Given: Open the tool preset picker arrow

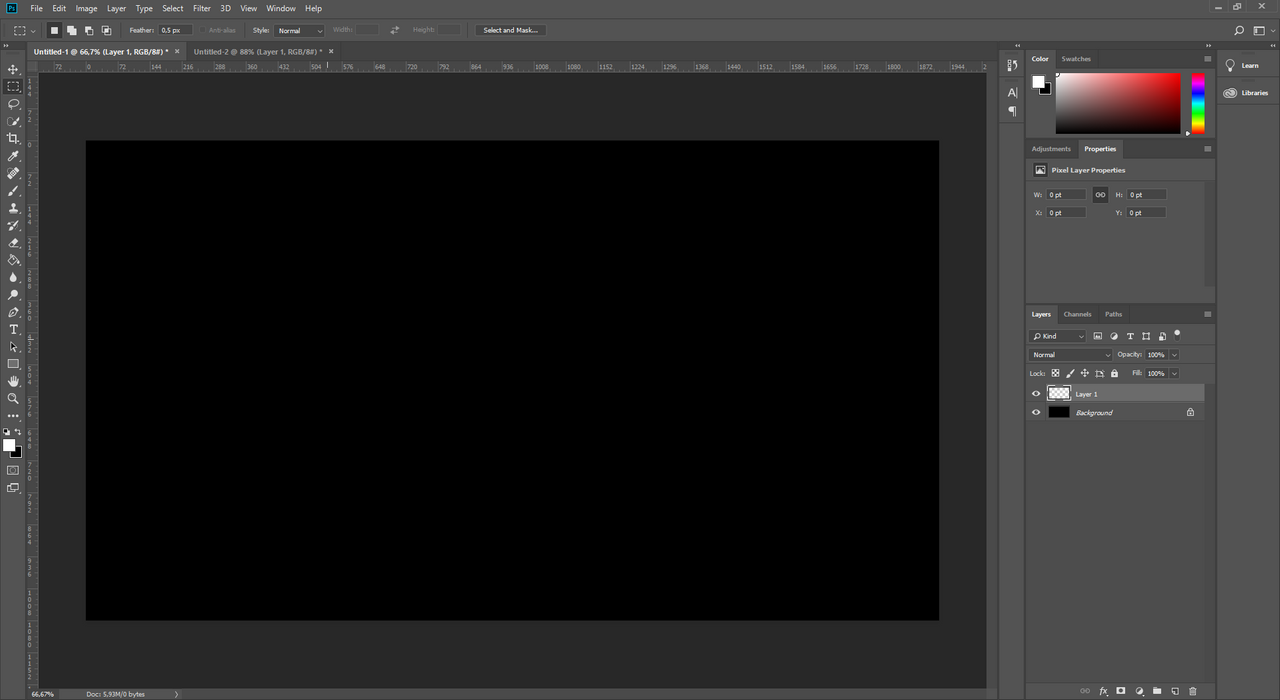Looking at the screenshot, I should (x=33, y=31).
